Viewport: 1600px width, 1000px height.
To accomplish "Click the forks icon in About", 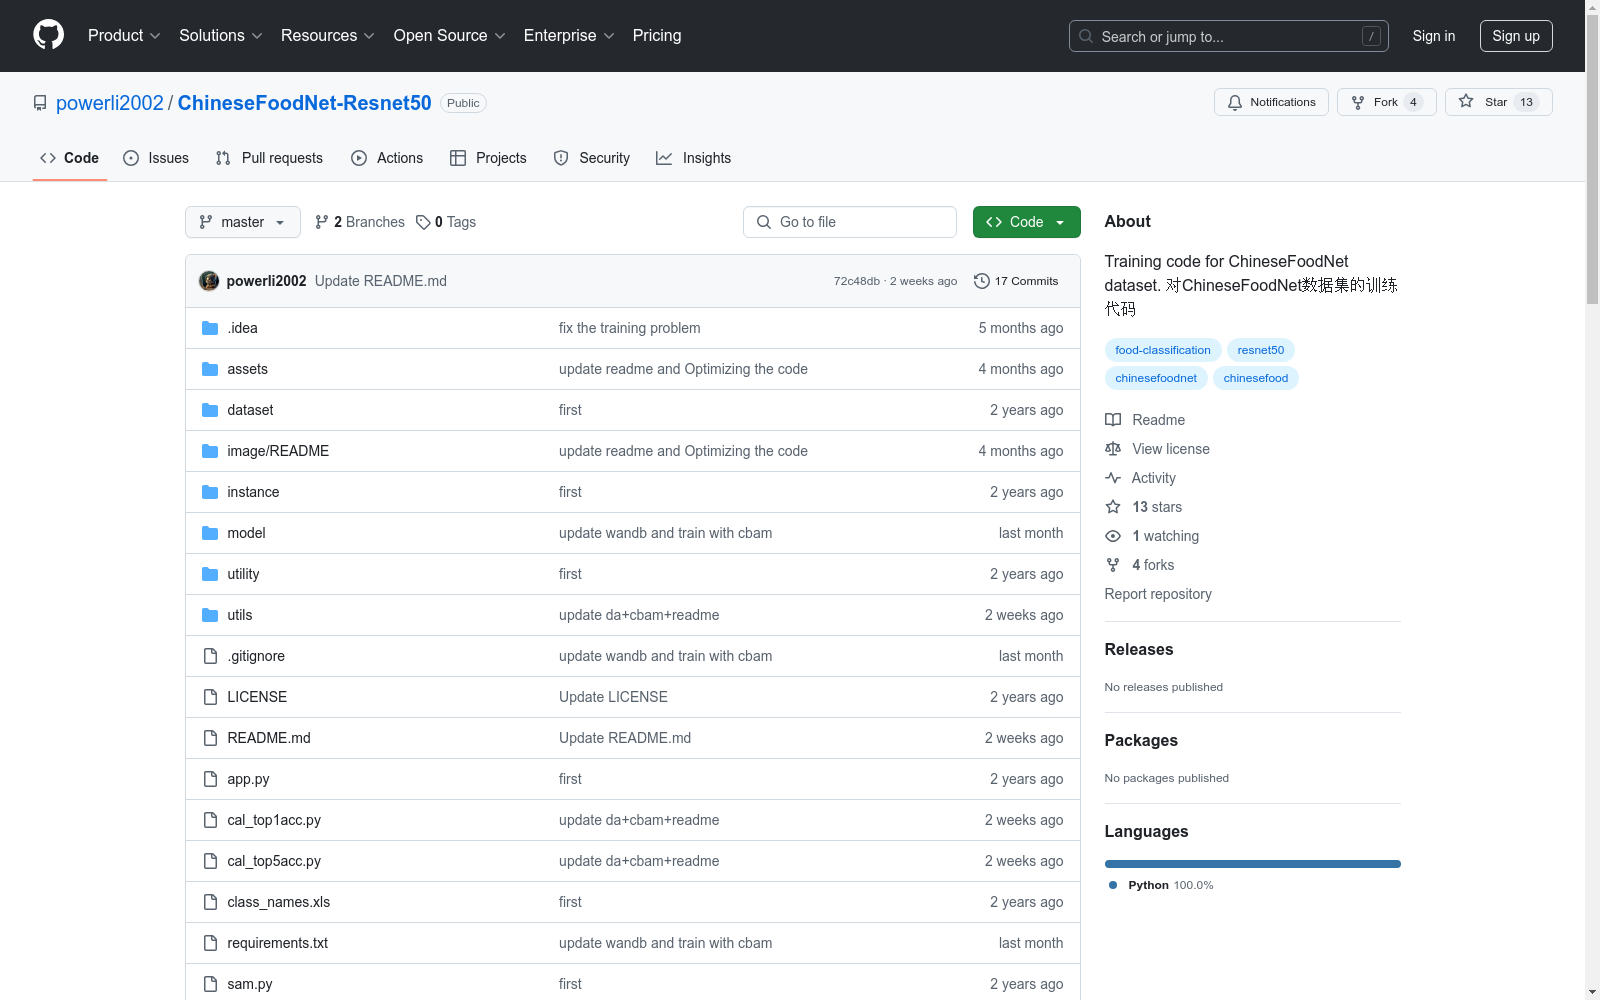I will click(x=1113, y=565).
